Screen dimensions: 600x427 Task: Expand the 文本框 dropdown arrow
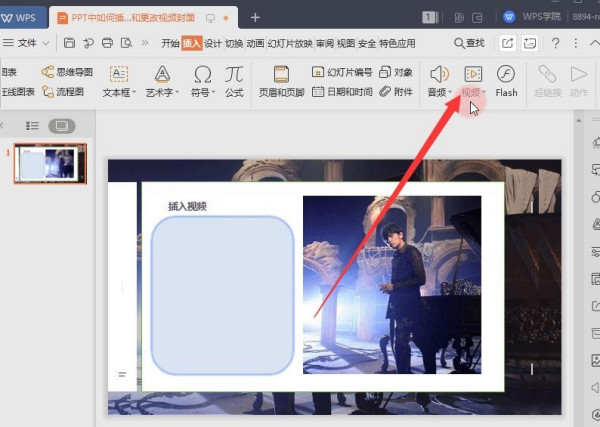click(134, 93)
